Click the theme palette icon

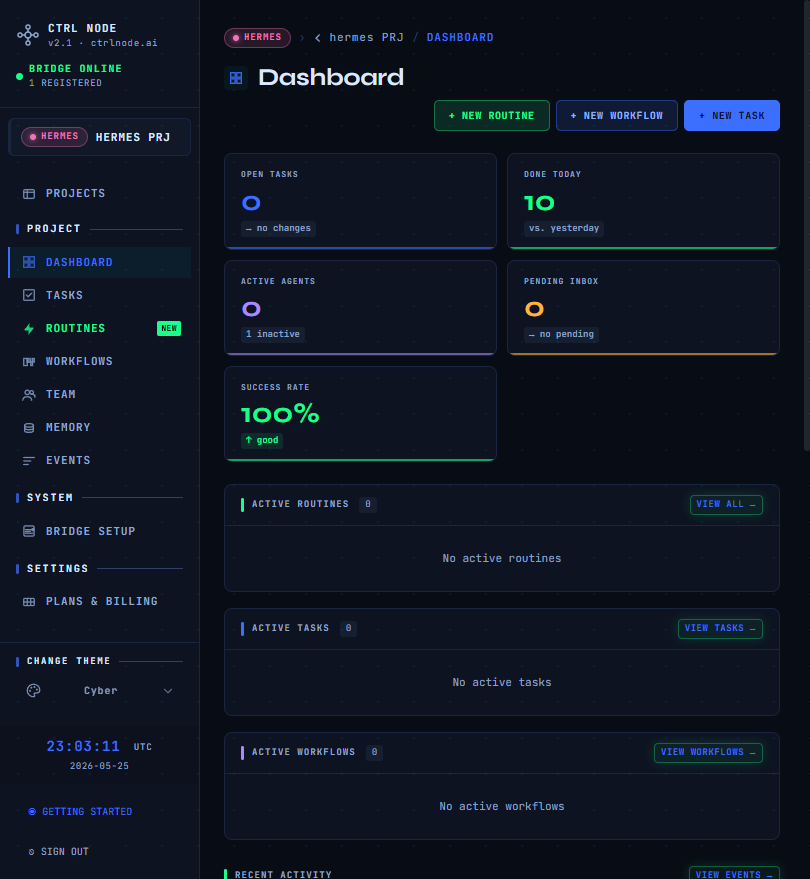coord(34,691)
